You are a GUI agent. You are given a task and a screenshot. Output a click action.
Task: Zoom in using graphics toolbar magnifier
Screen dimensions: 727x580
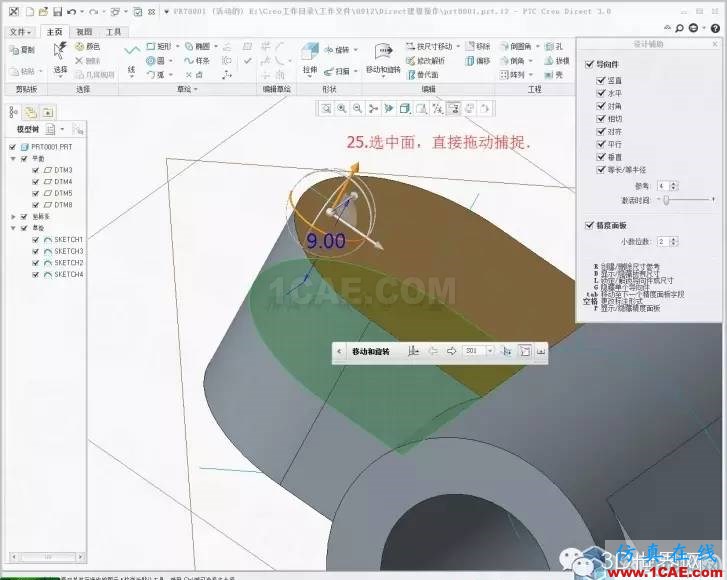pos(342,108)
